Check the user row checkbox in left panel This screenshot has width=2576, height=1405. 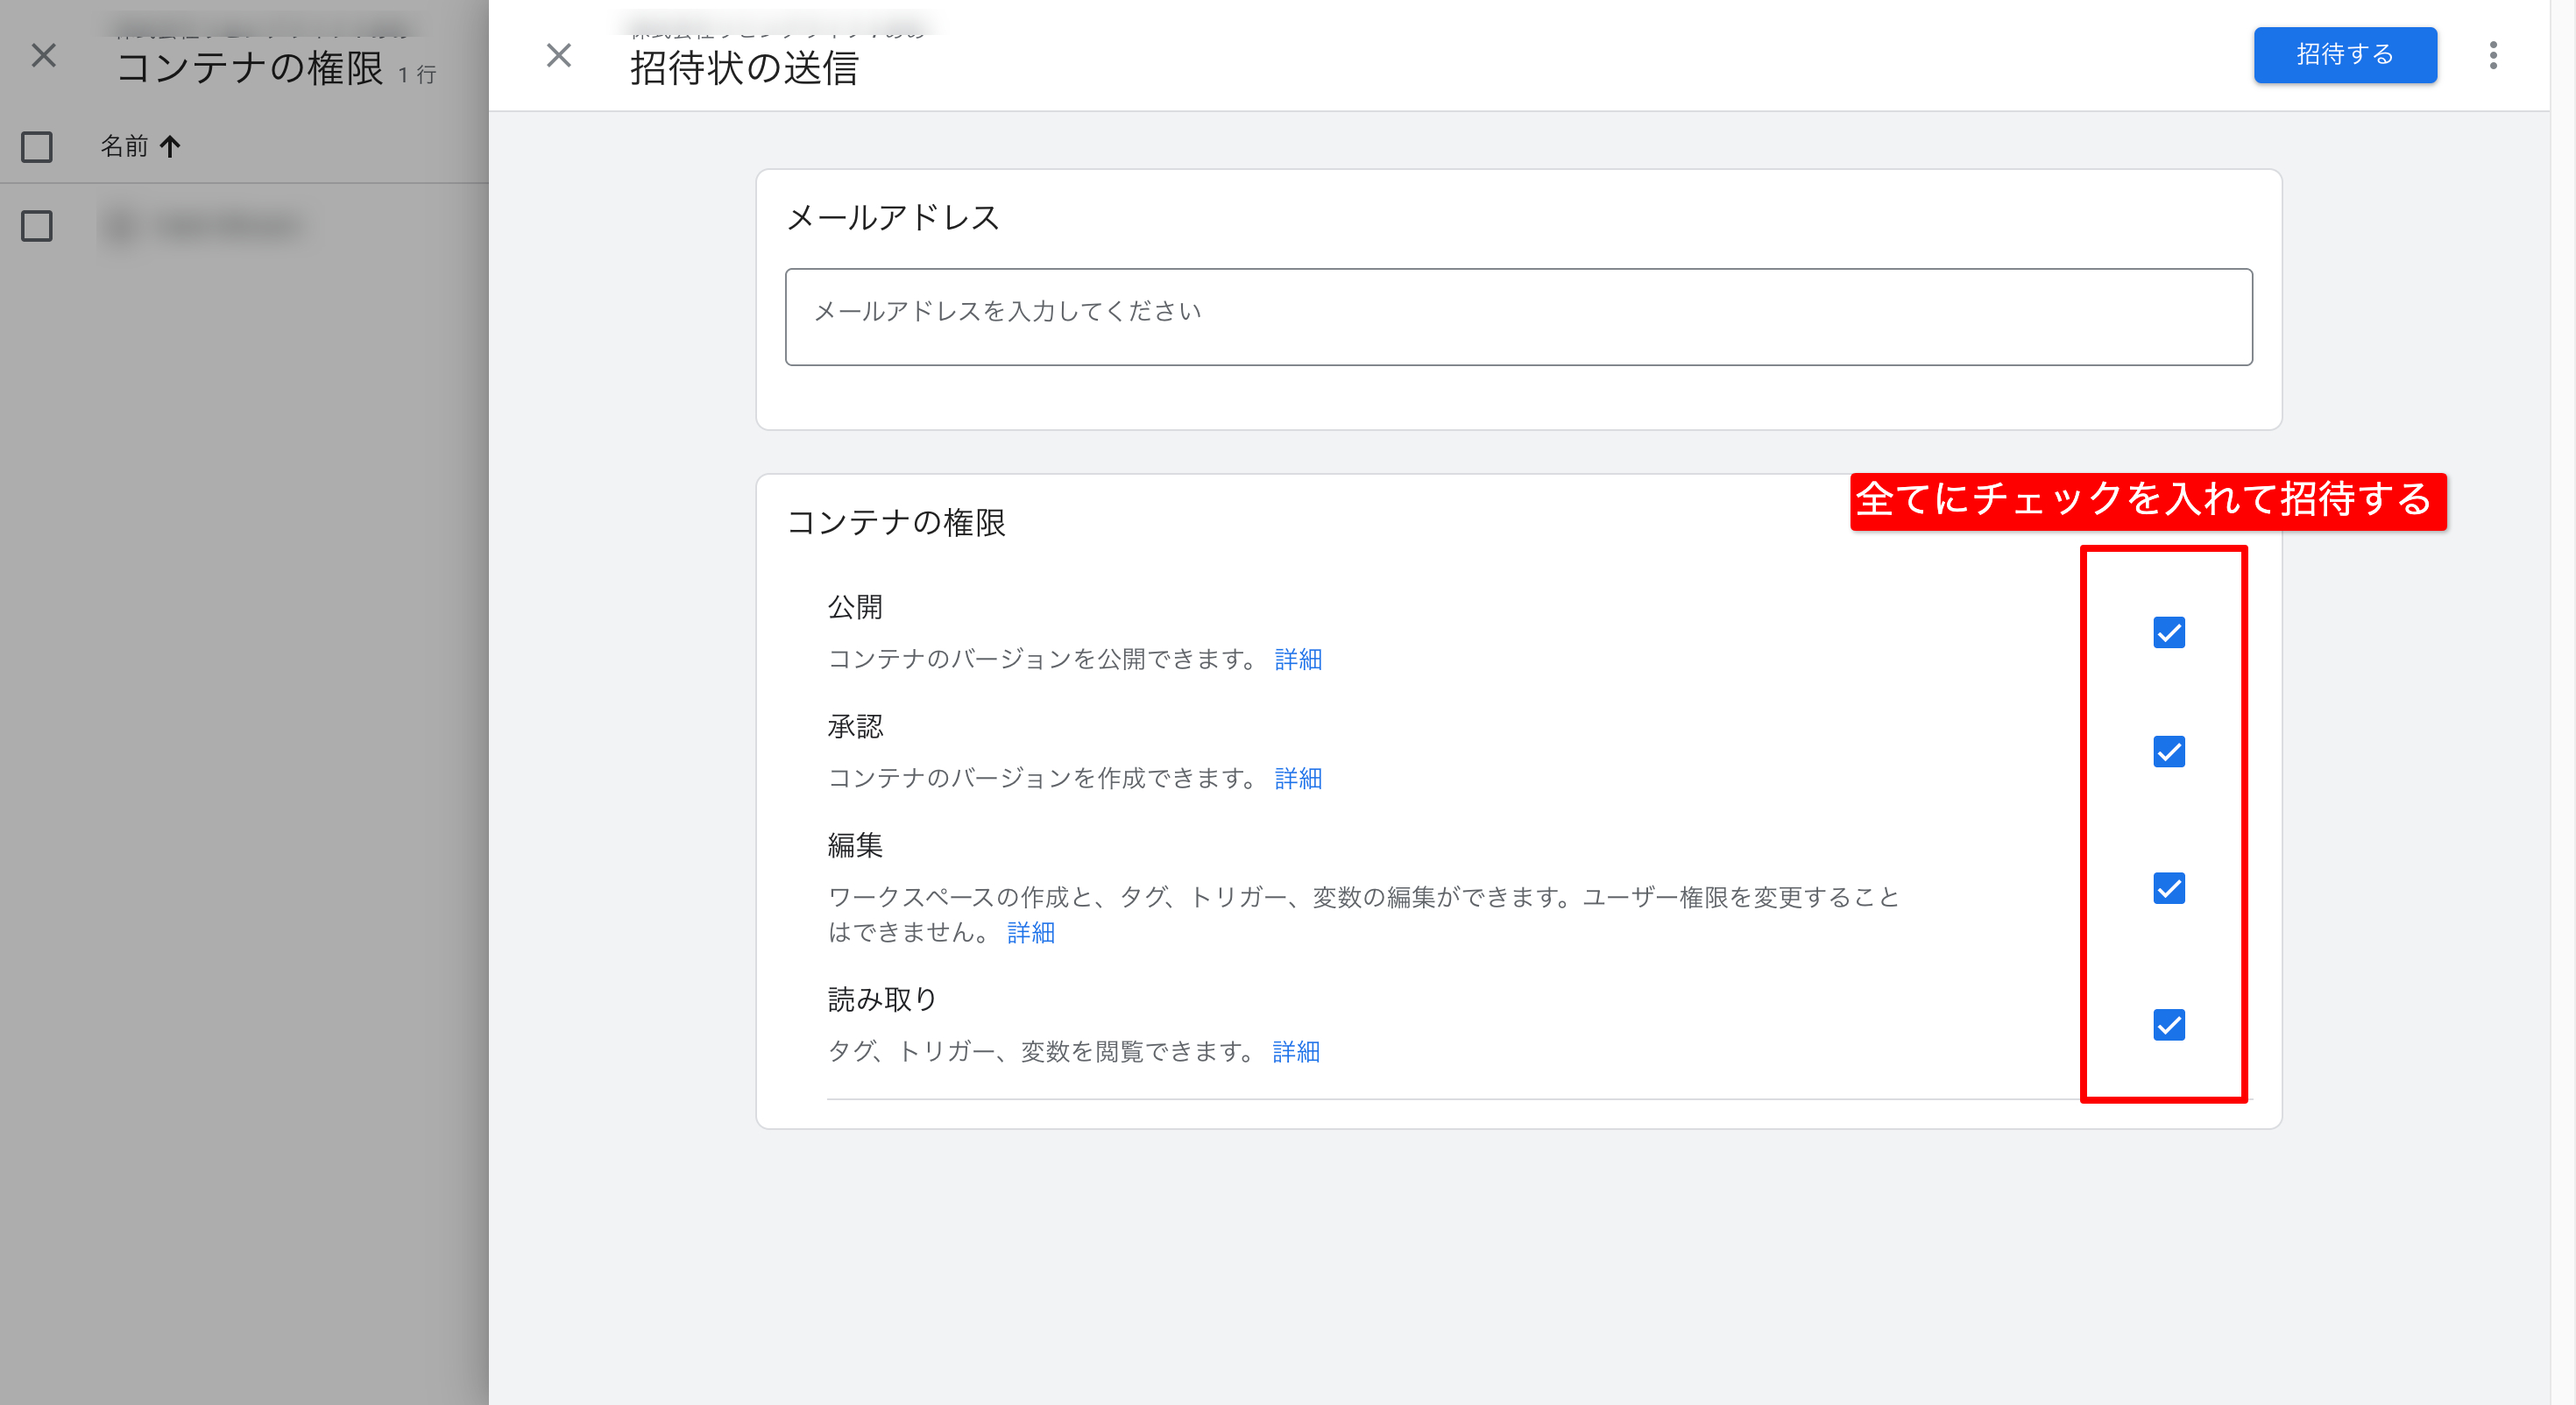[x=36, y=226]
